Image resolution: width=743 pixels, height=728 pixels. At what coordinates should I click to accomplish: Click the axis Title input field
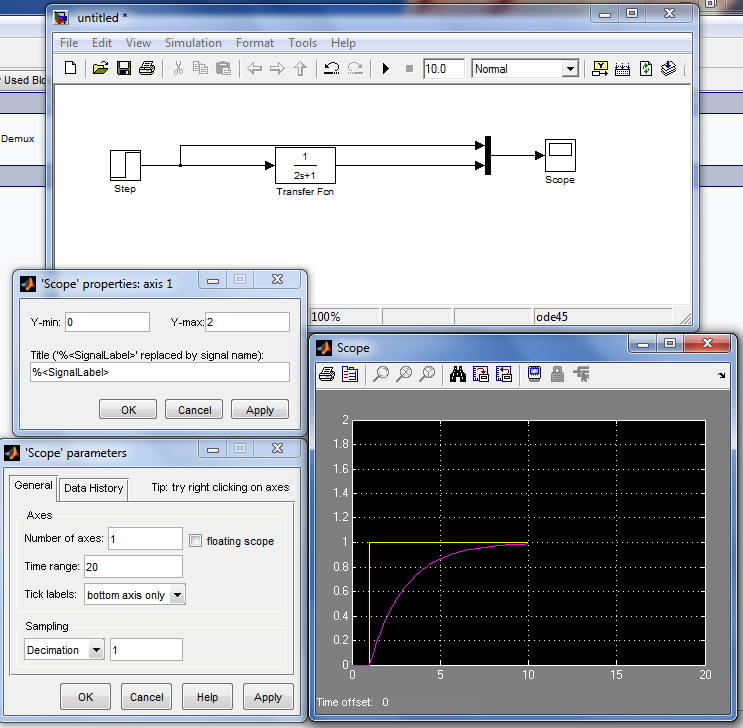pyautogui.click(x=160, y=372)
